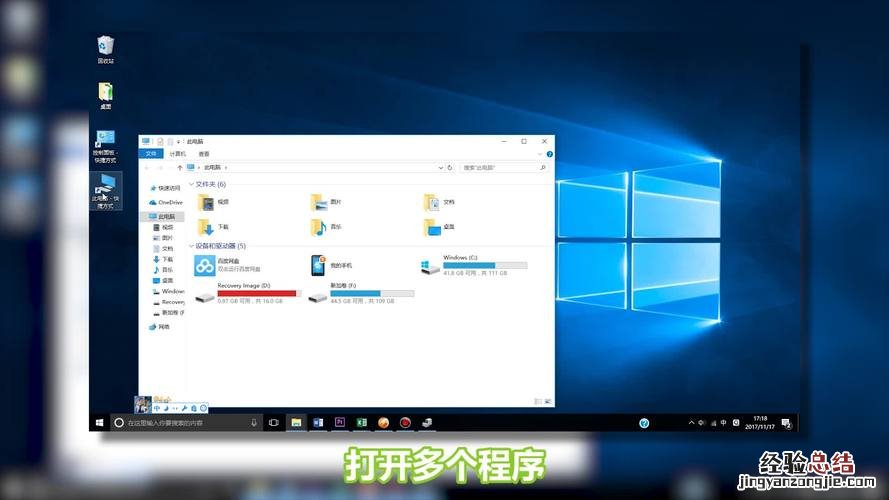Image resolution: width=889 pixels, height=500 pixels.
Task: Collapse the 设备和驱动器 (5) group
Action: point(191,246)
